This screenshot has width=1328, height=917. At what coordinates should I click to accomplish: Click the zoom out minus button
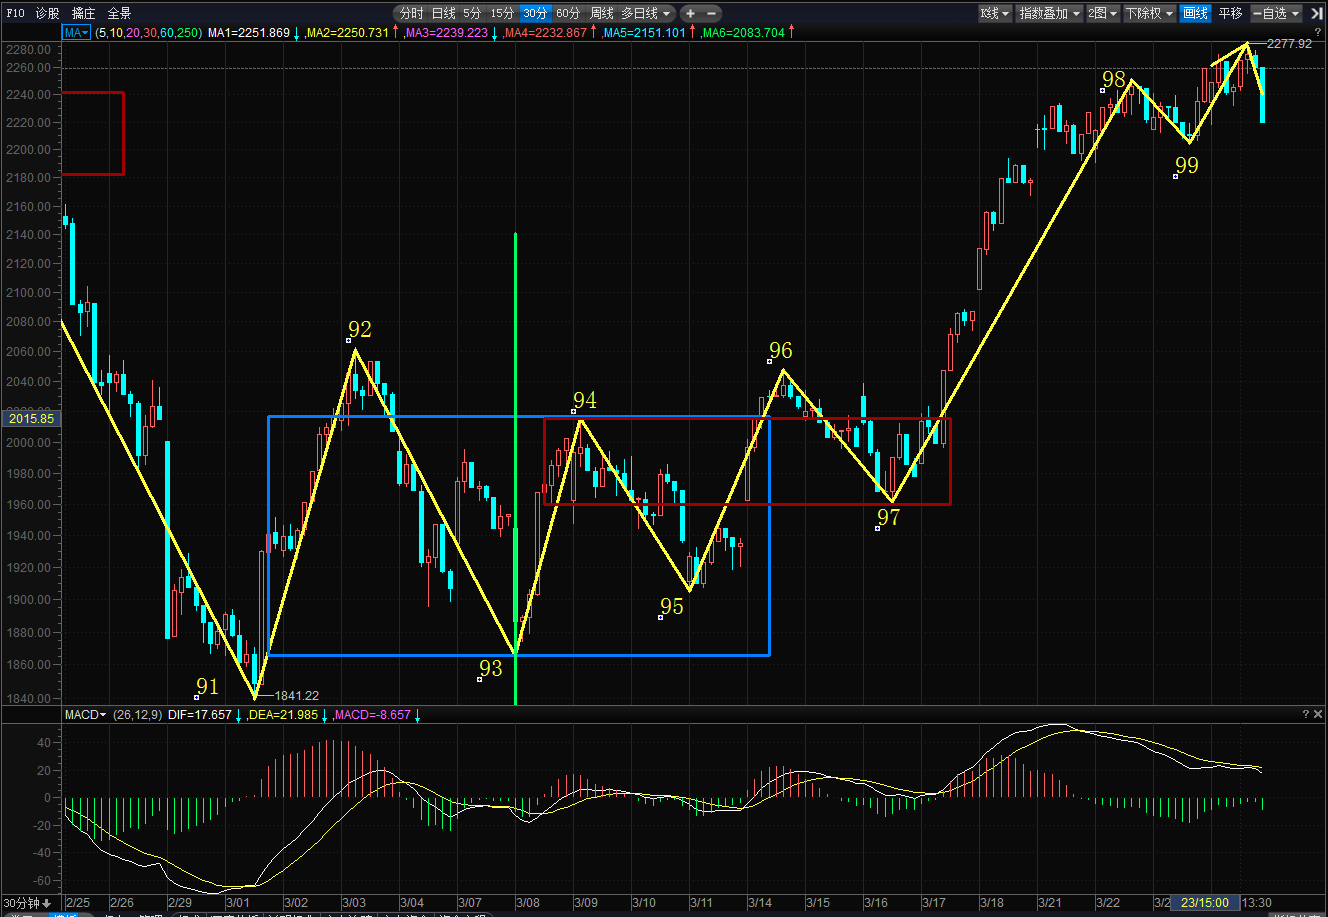712,13
